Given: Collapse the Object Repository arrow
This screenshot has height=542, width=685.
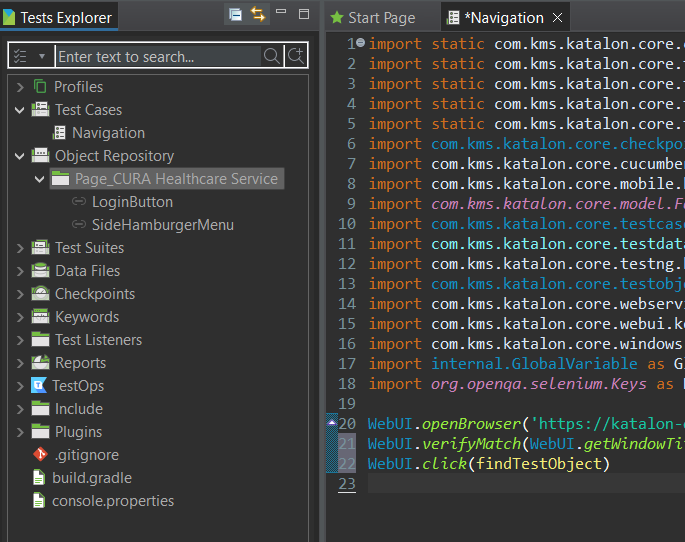Looking at the screenshot, I should click(x=20, y=156).
